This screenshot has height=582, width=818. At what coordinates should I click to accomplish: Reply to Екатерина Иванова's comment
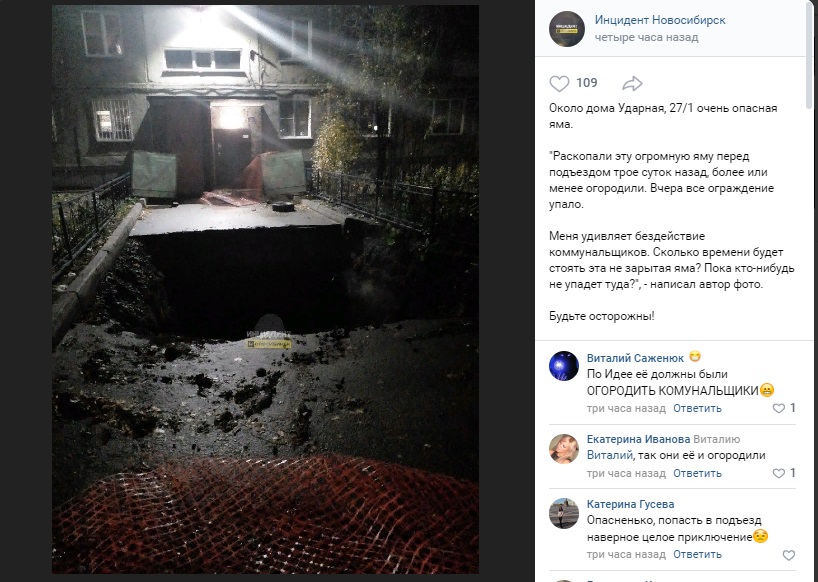click(x=697, y=474)
